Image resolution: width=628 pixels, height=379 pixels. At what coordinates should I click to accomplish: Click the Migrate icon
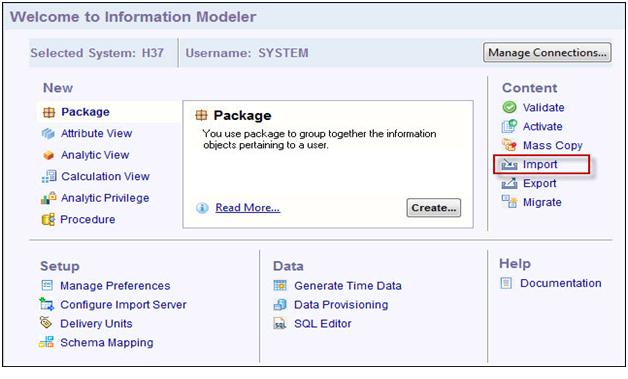(x=509, y=202)
